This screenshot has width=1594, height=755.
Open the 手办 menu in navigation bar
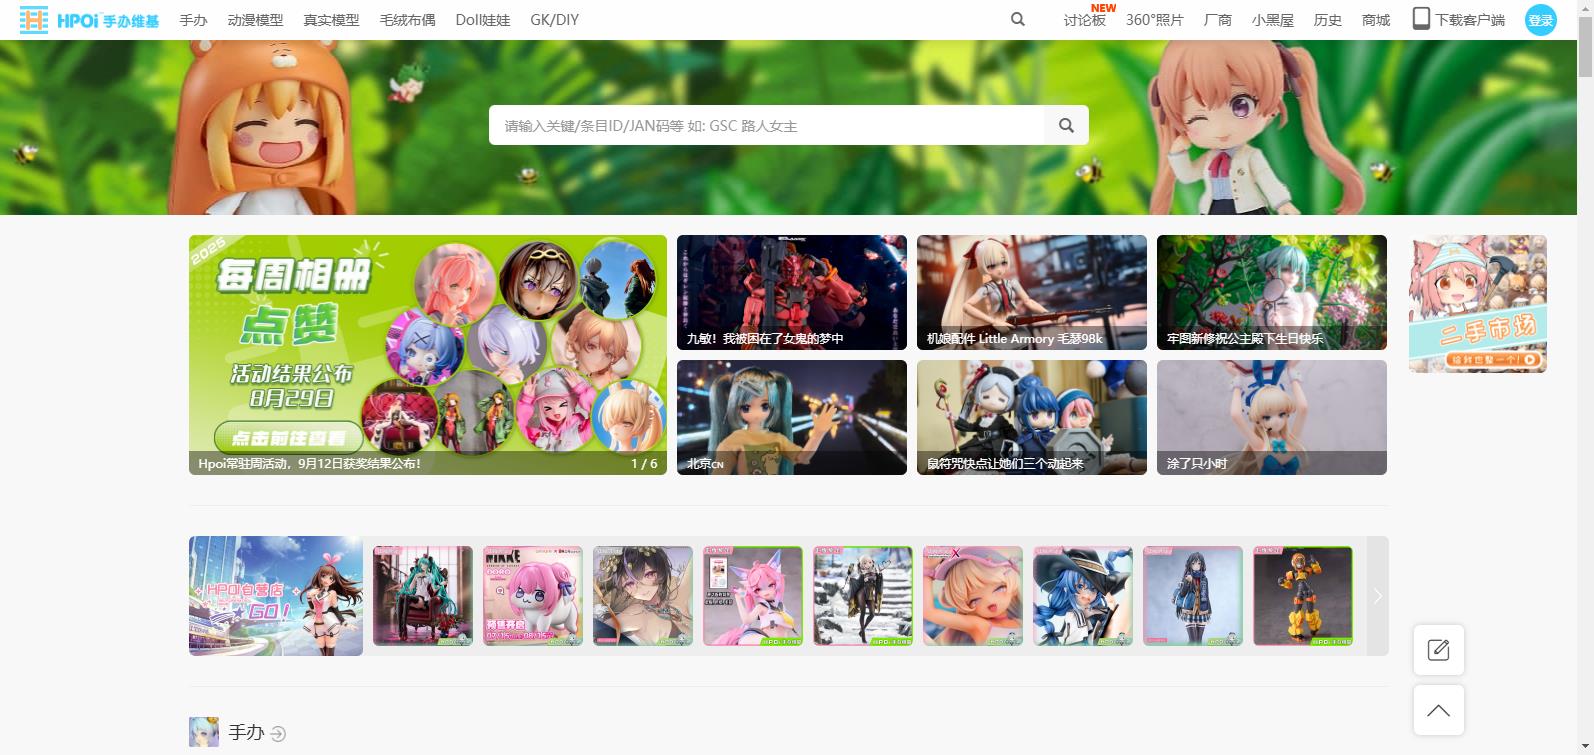pyautogui.click(x=193, y=20)
